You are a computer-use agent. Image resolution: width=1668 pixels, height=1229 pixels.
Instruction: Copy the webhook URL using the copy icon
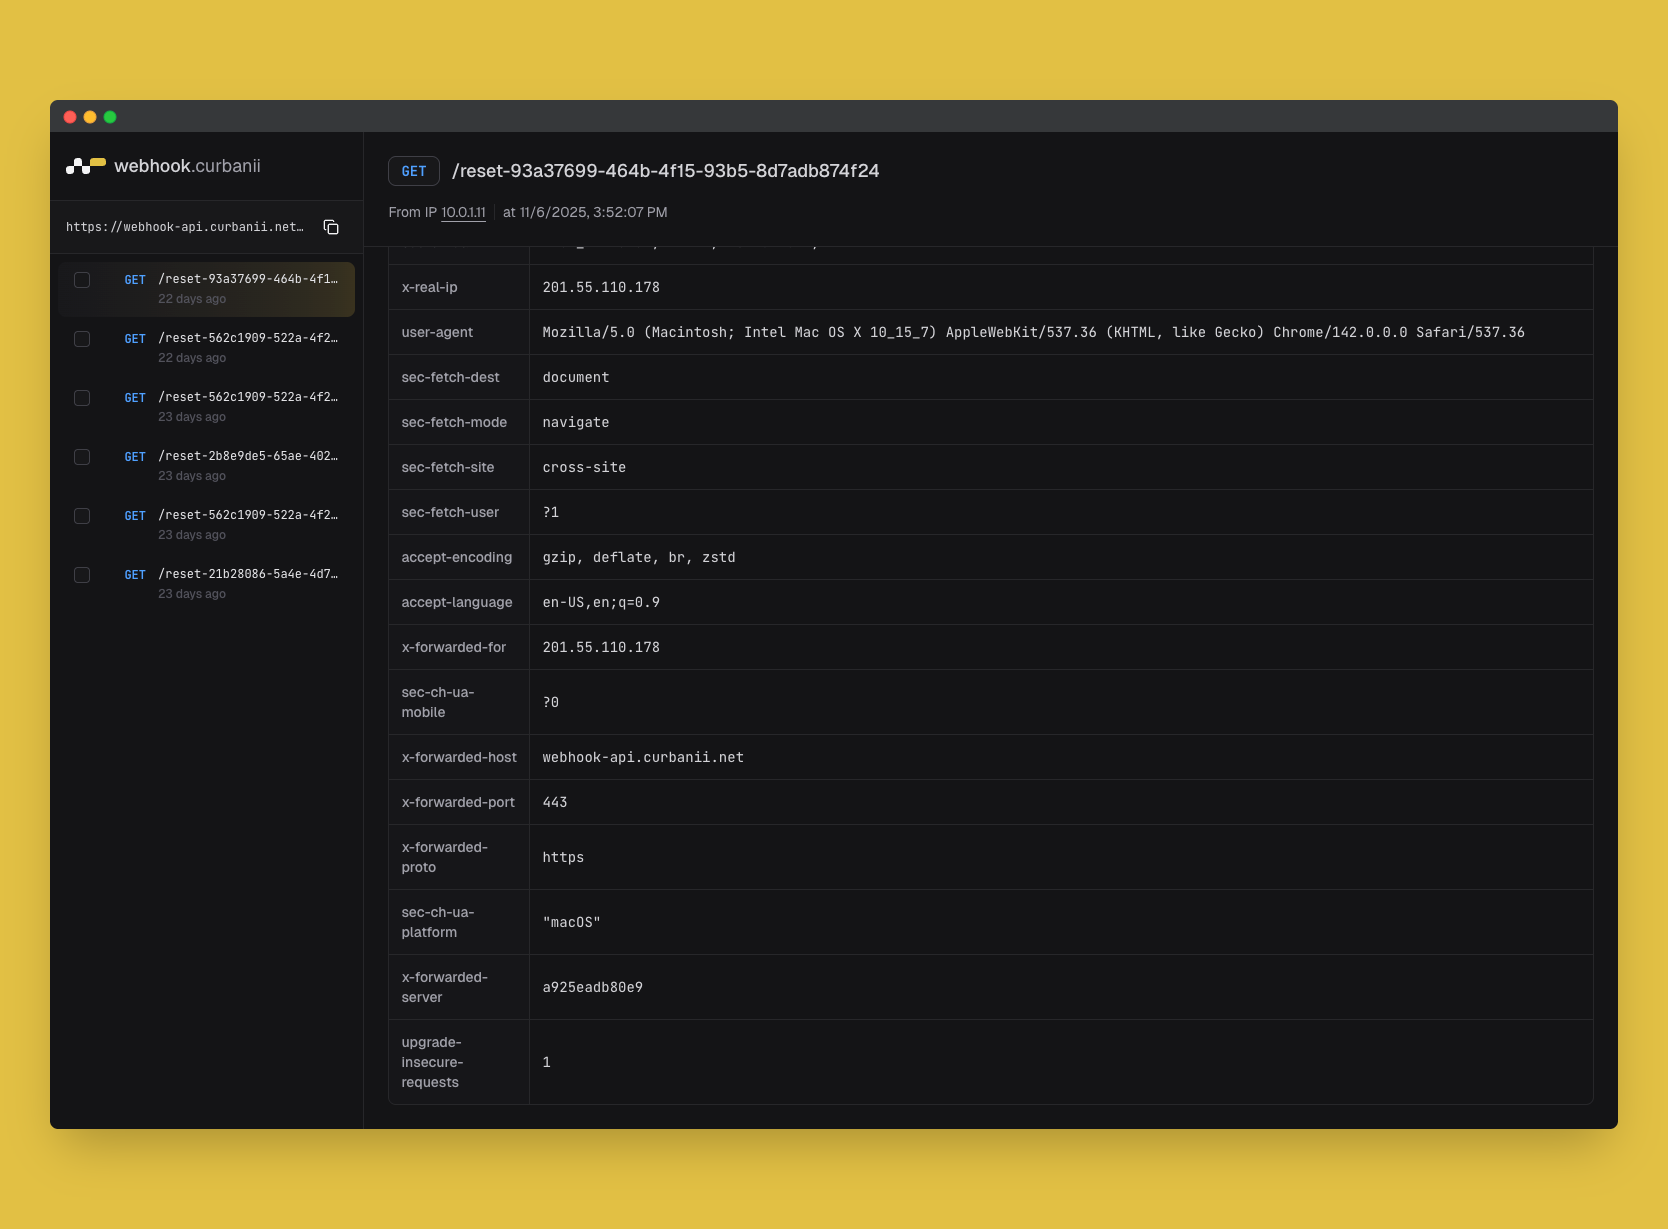pyautogui.click(x=331, y=227)
